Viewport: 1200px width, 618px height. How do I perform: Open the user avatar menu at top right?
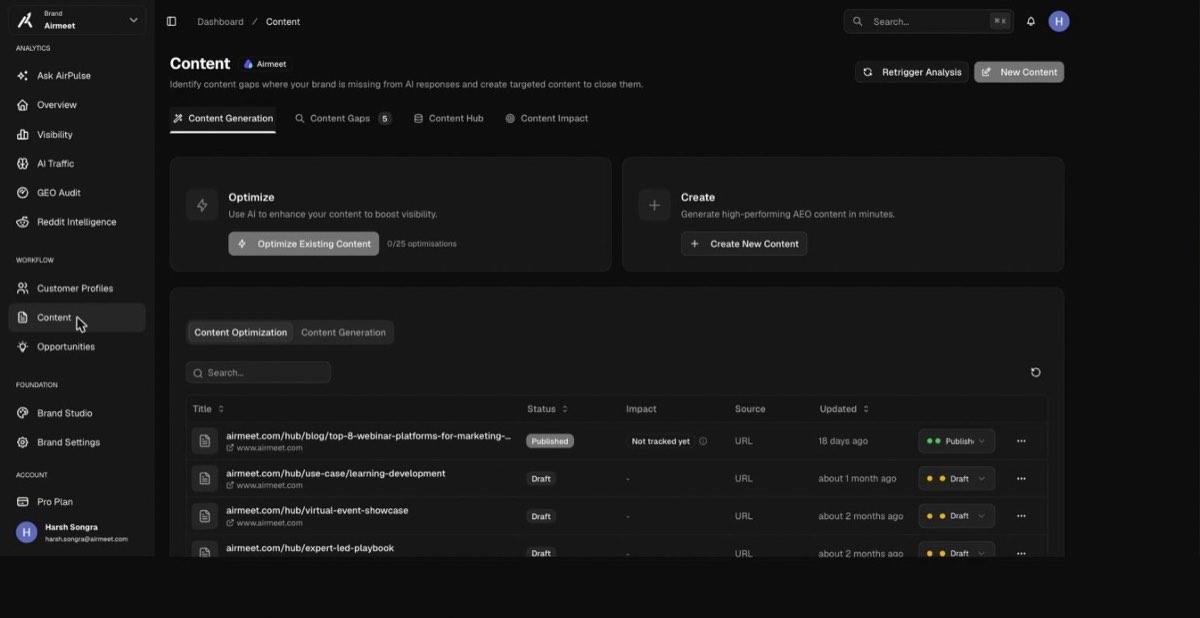1059,21
